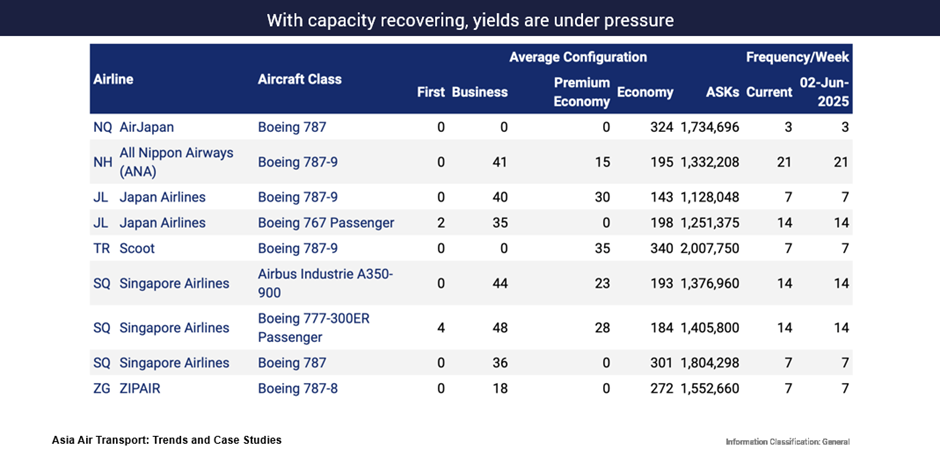Open the ZIPAIR airline link
Screen dimensions: 940x464
tap(140, 388)
